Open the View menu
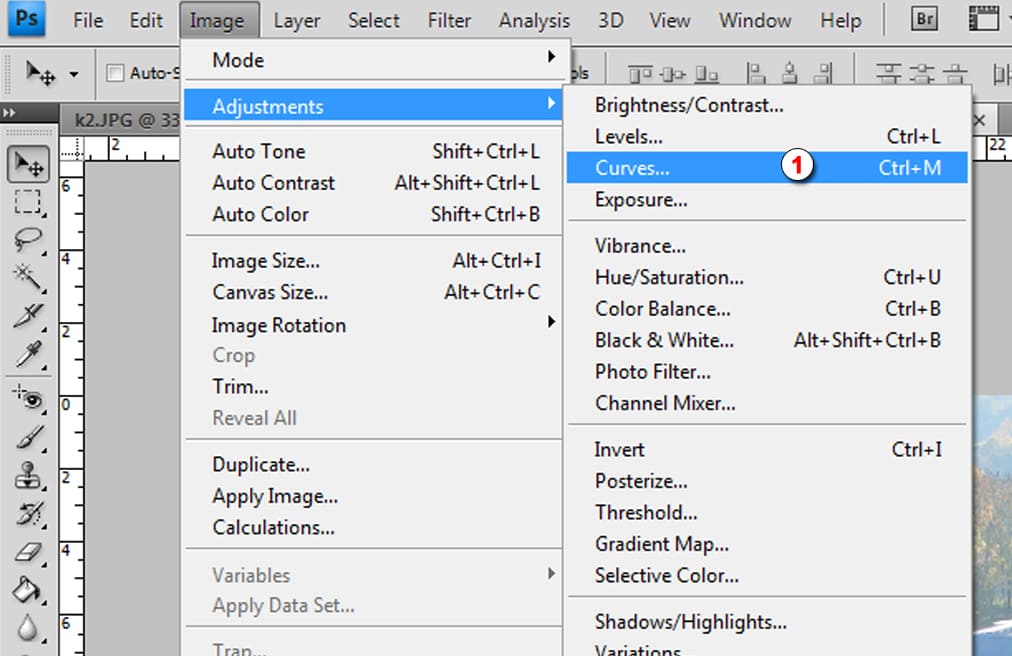 click(x=670, y=21)
